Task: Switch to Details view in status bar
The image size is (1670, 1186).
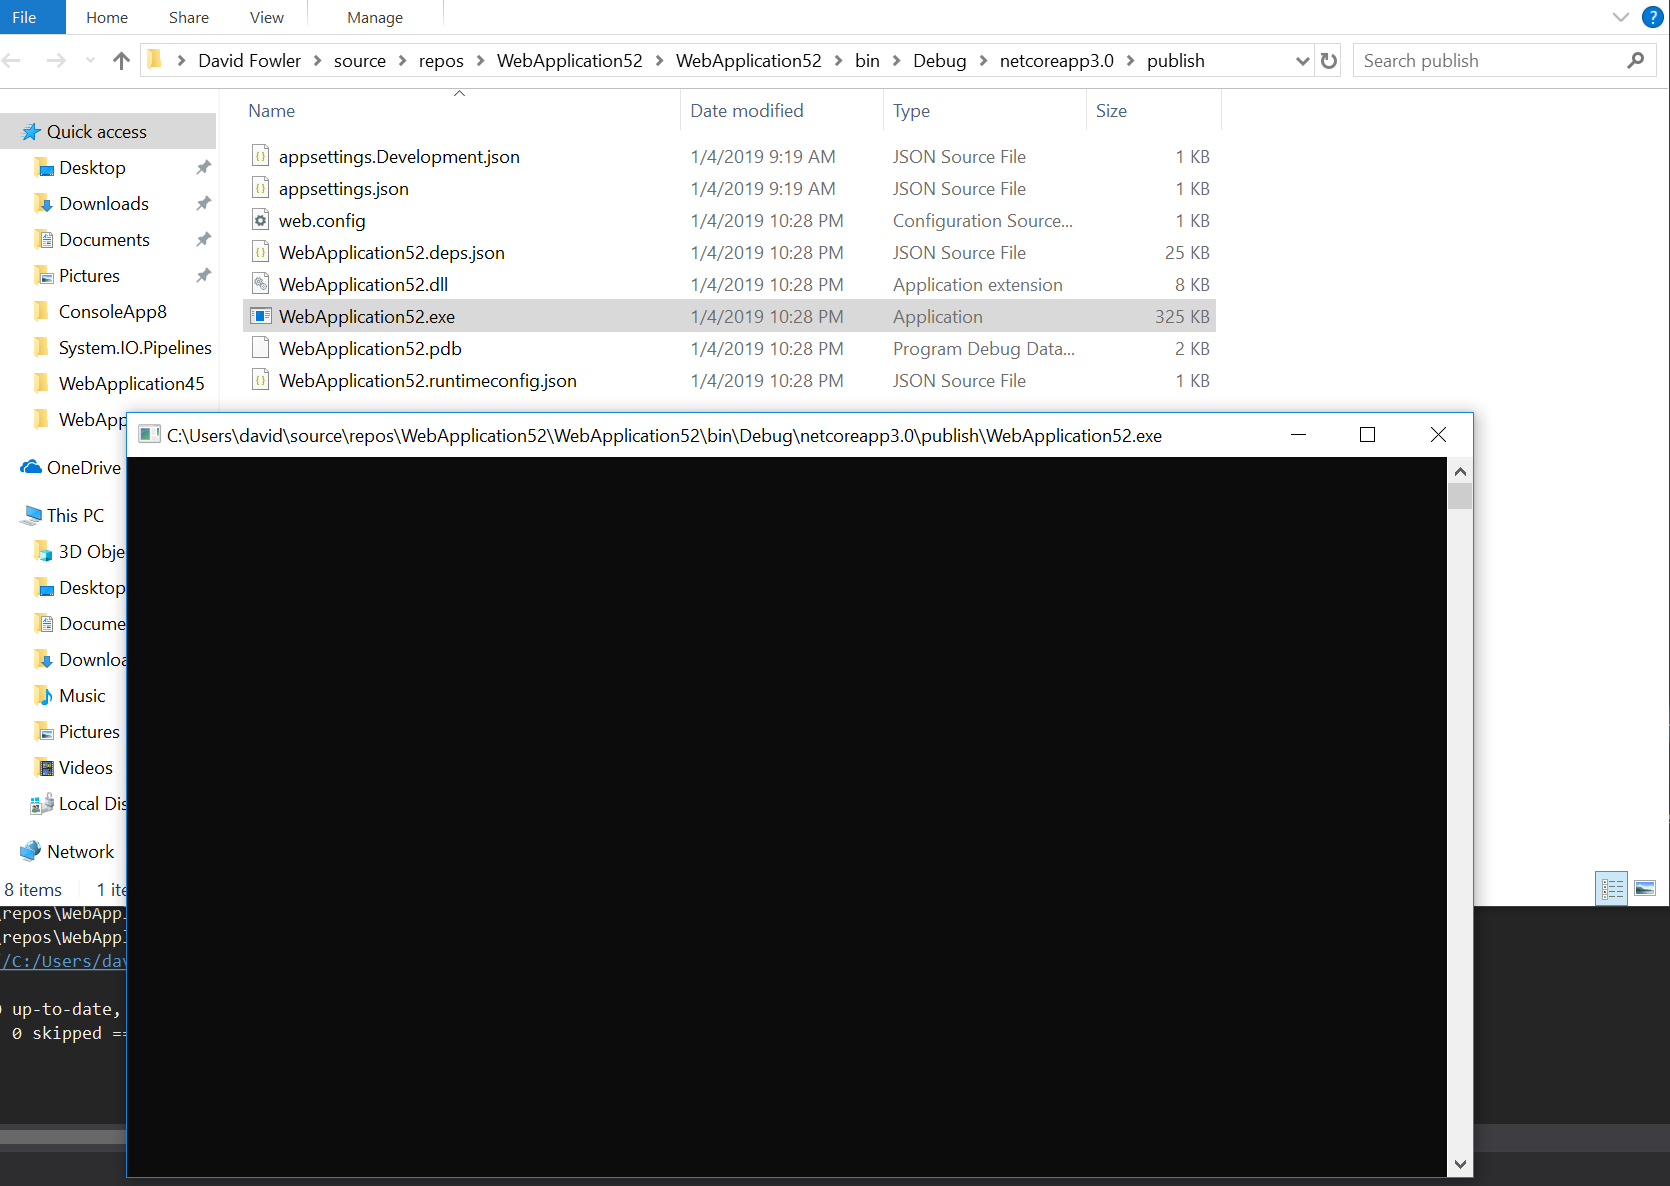Action: 1611,888
